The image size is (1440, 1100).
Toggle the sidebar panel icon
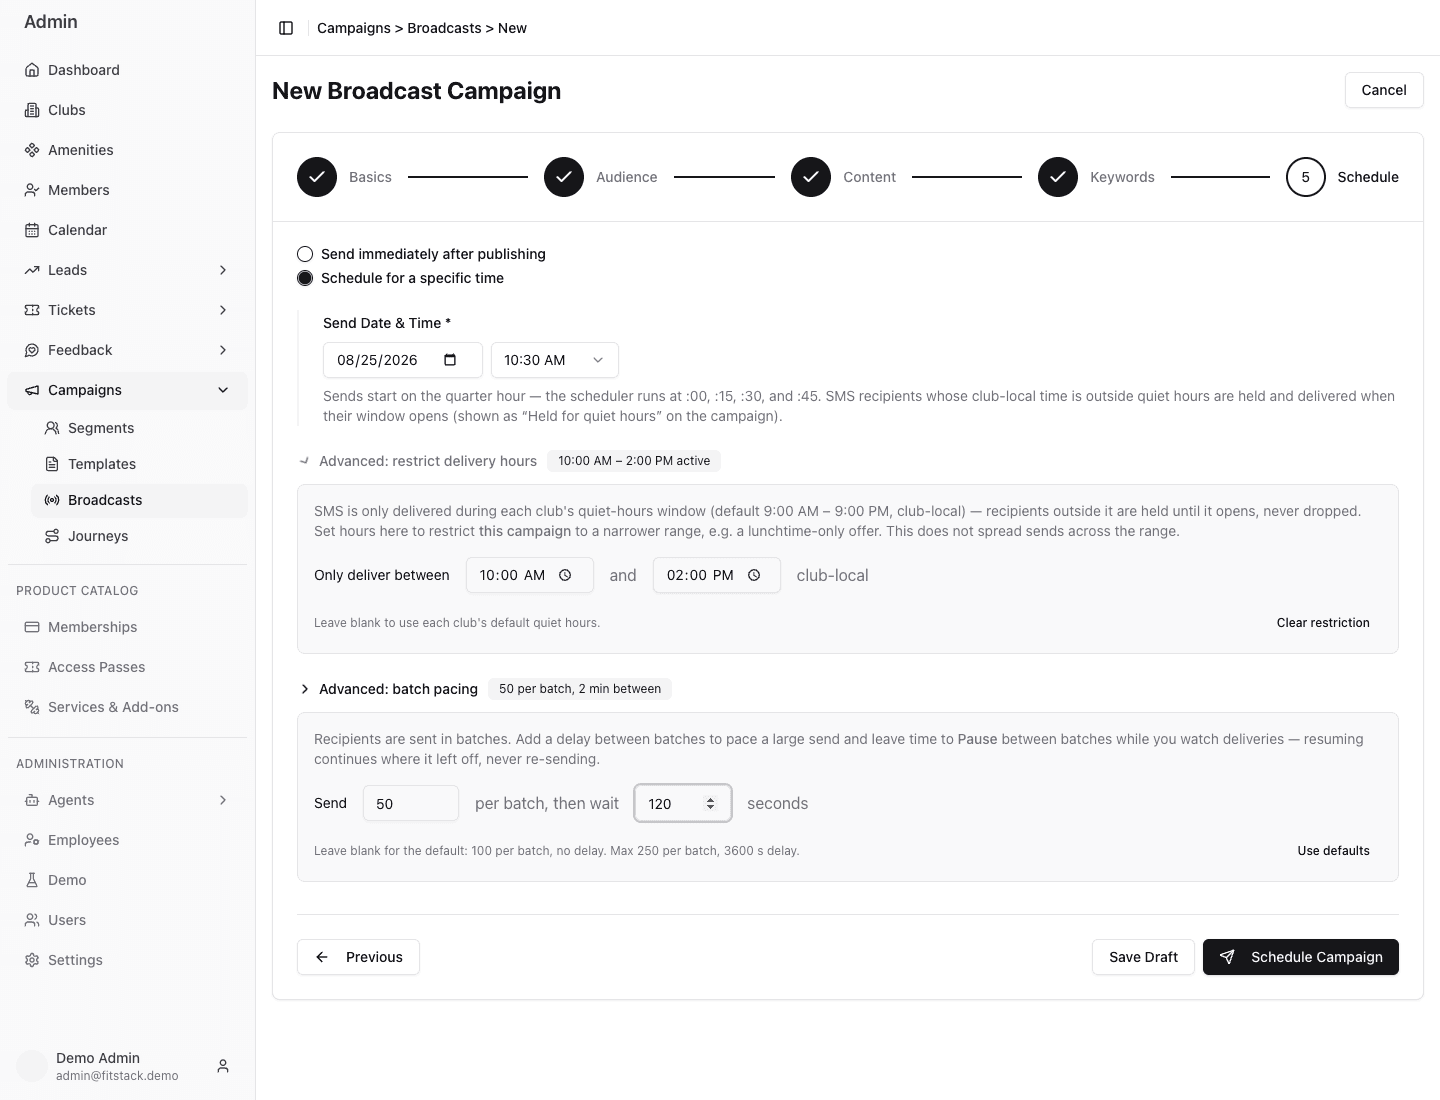tap(286, 28)
